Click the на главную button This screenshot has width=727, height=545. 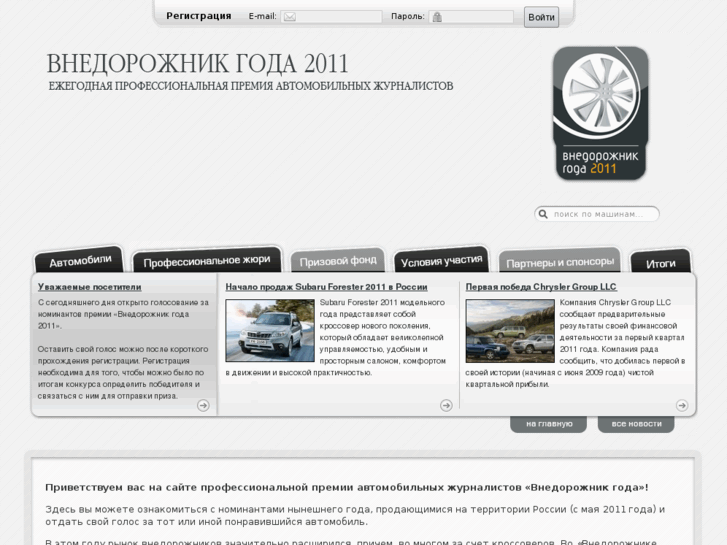[x=549, y=424]
